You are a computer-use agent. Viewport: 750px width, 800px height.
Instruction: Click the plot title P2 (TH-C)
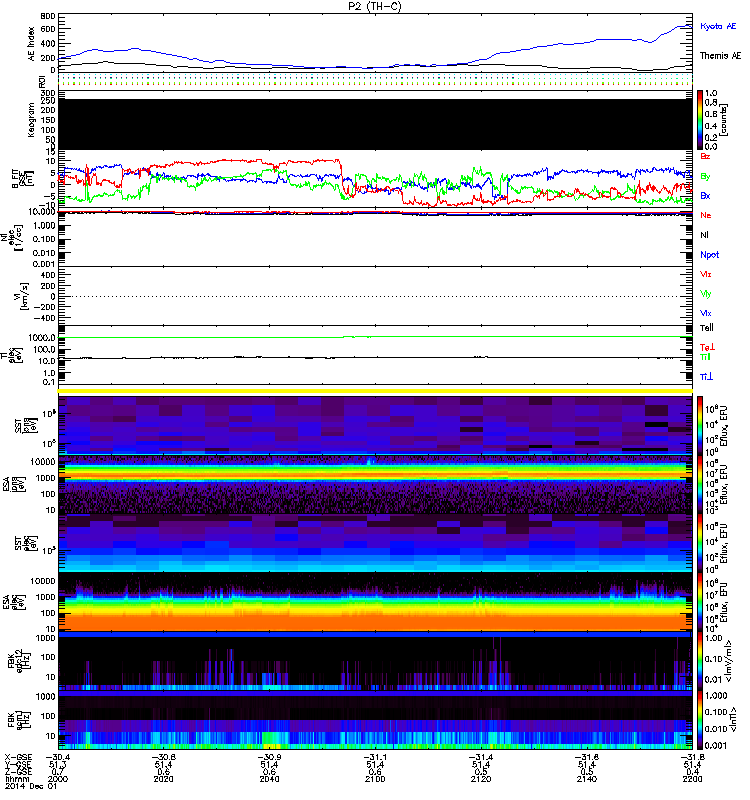[x=375, y=6]
